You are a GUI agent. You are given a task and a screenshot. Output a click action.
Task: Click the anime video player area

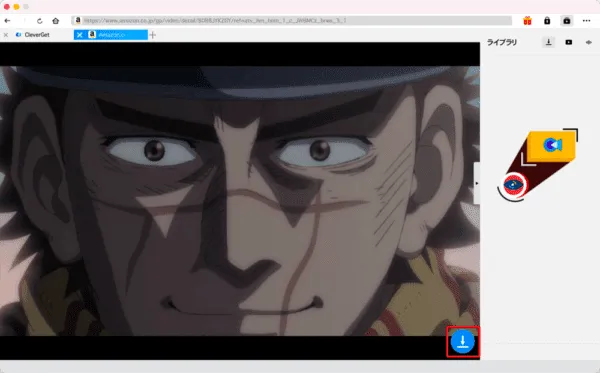[240, 201]
